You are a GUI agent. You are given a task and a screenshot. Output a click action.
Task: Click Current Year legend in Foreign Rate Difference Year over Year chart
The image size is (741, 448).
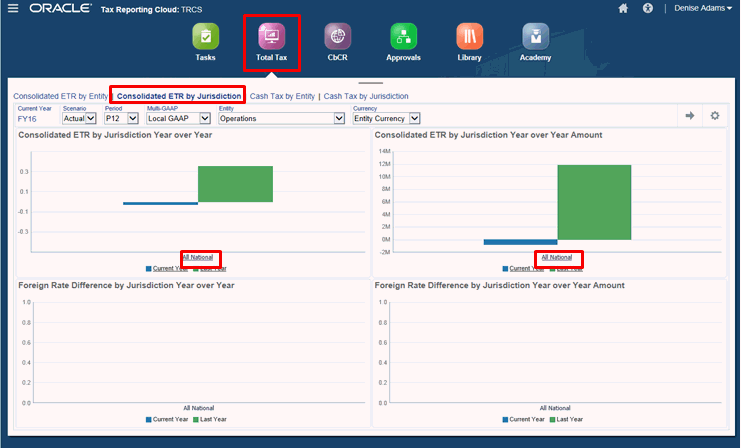pyautogui.click(x=167, y=419)
